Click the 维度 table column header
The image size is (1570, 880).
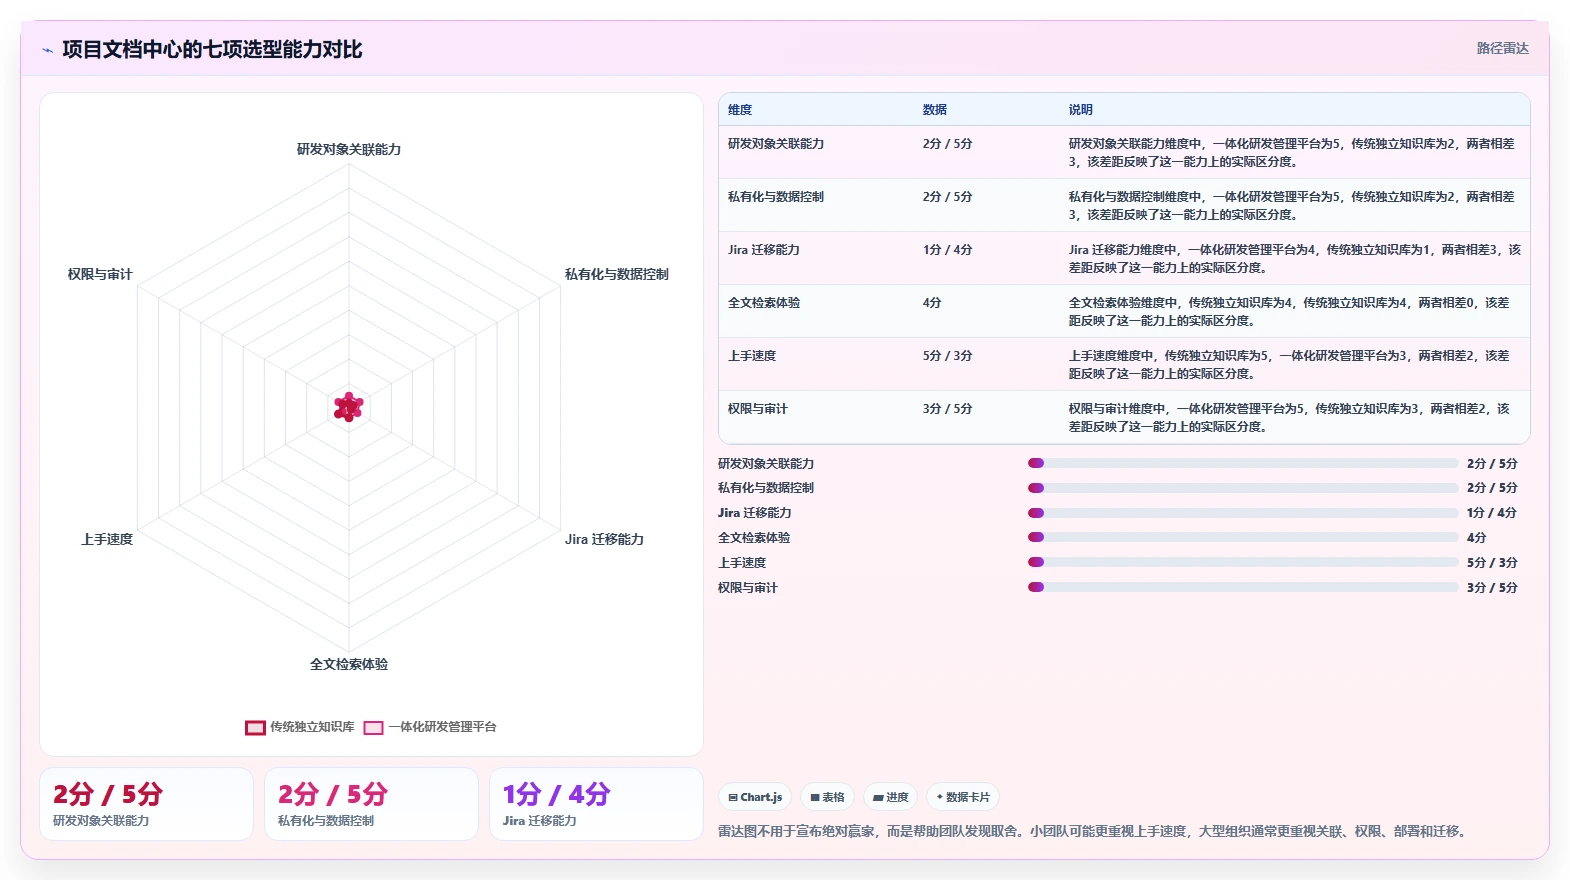(x=740, y=110)
